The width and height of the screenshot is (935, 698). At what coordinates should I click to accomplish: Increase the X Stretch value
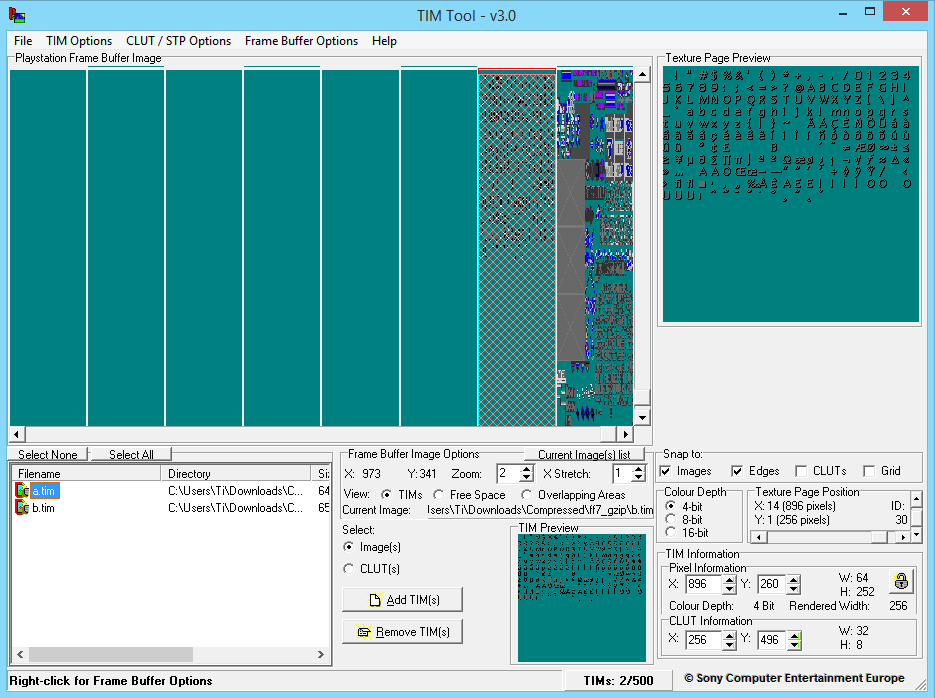click(639, 470)
